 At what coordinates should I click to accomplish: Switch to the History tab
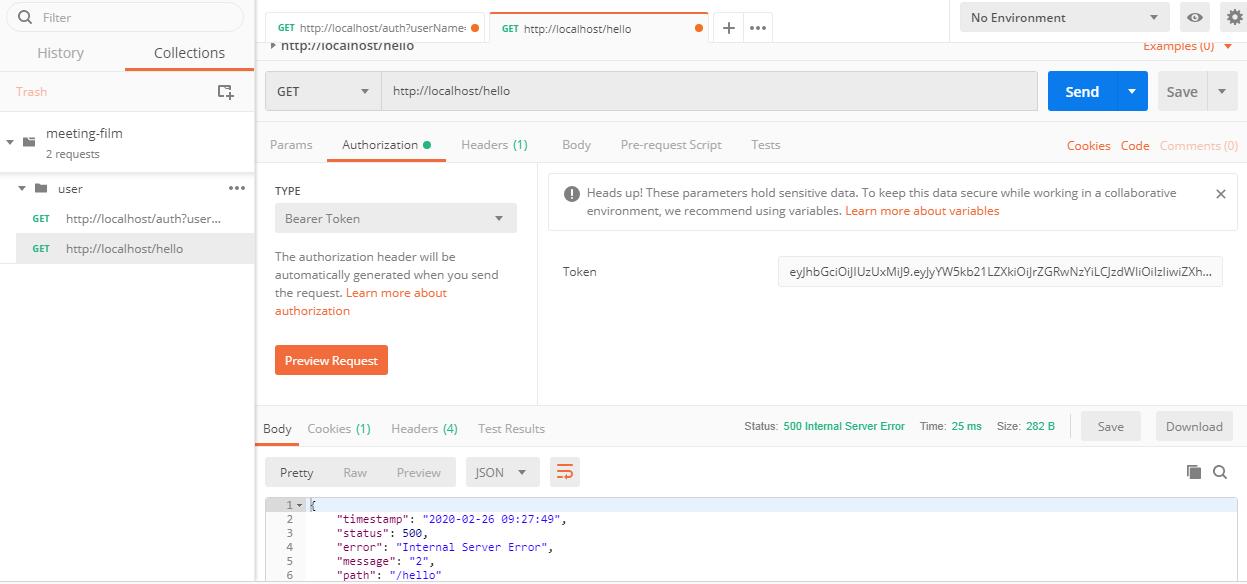(x=60, y=53)
